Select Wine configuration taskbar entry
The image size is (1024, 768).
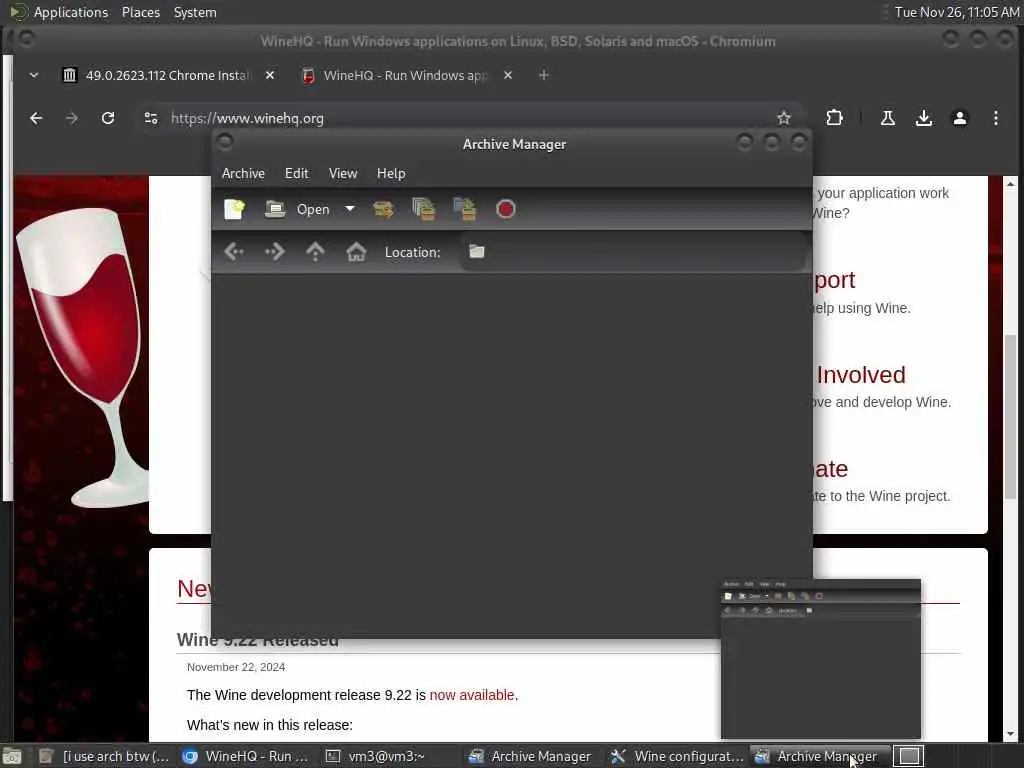click(677, 756)
